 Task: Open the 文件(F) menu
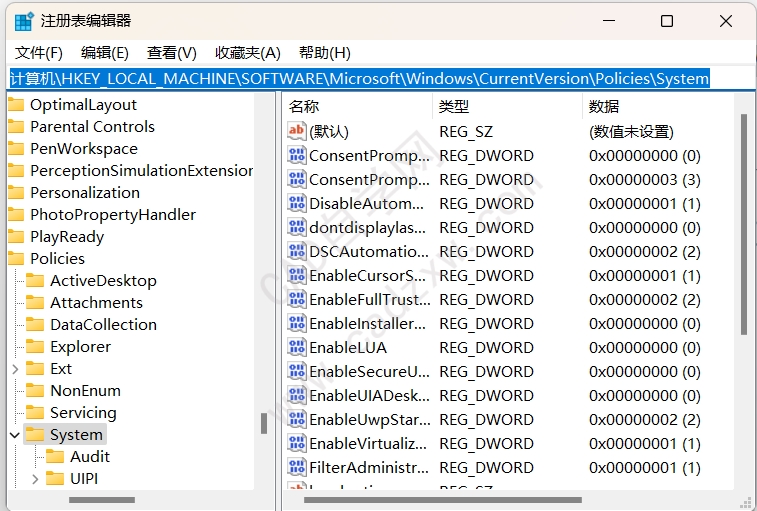[x=39, y=53]
